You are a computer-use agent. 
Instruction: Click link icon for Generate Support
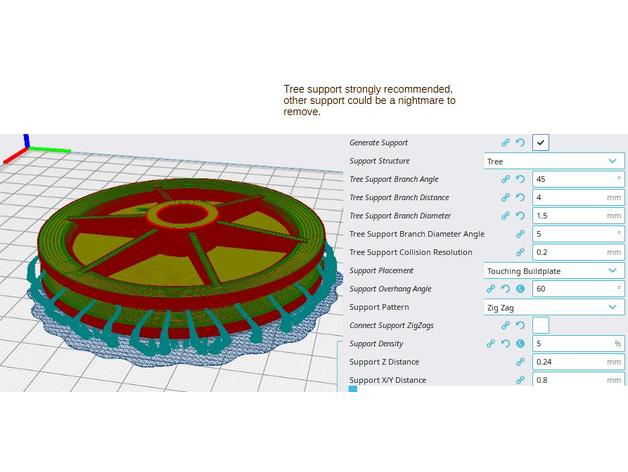pyautogui.click(x=506, y=143)
